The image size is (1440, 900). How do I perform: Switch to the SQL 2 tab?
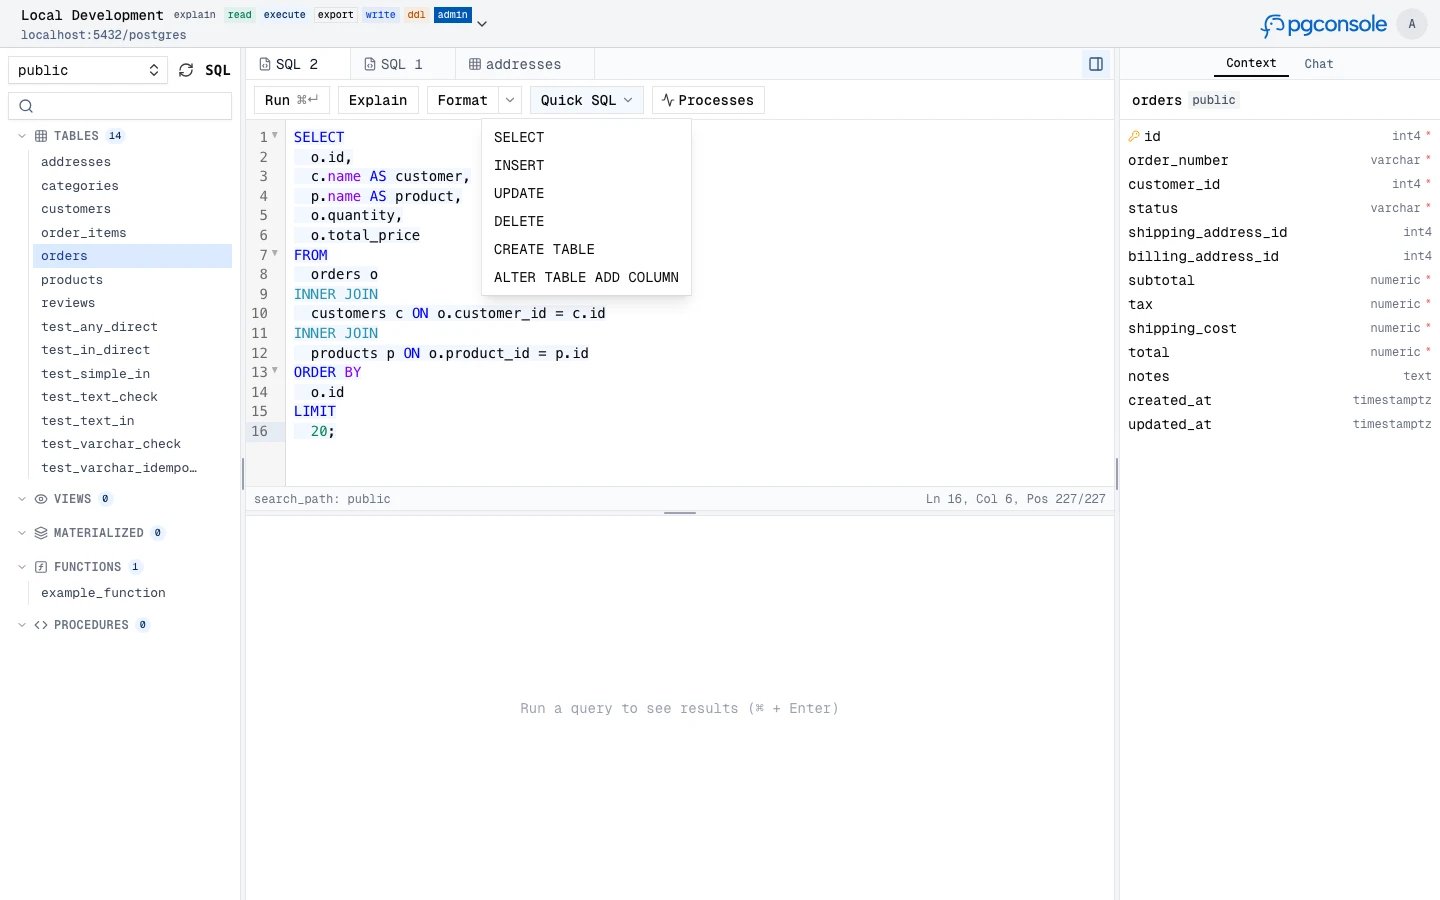(298, 64)
